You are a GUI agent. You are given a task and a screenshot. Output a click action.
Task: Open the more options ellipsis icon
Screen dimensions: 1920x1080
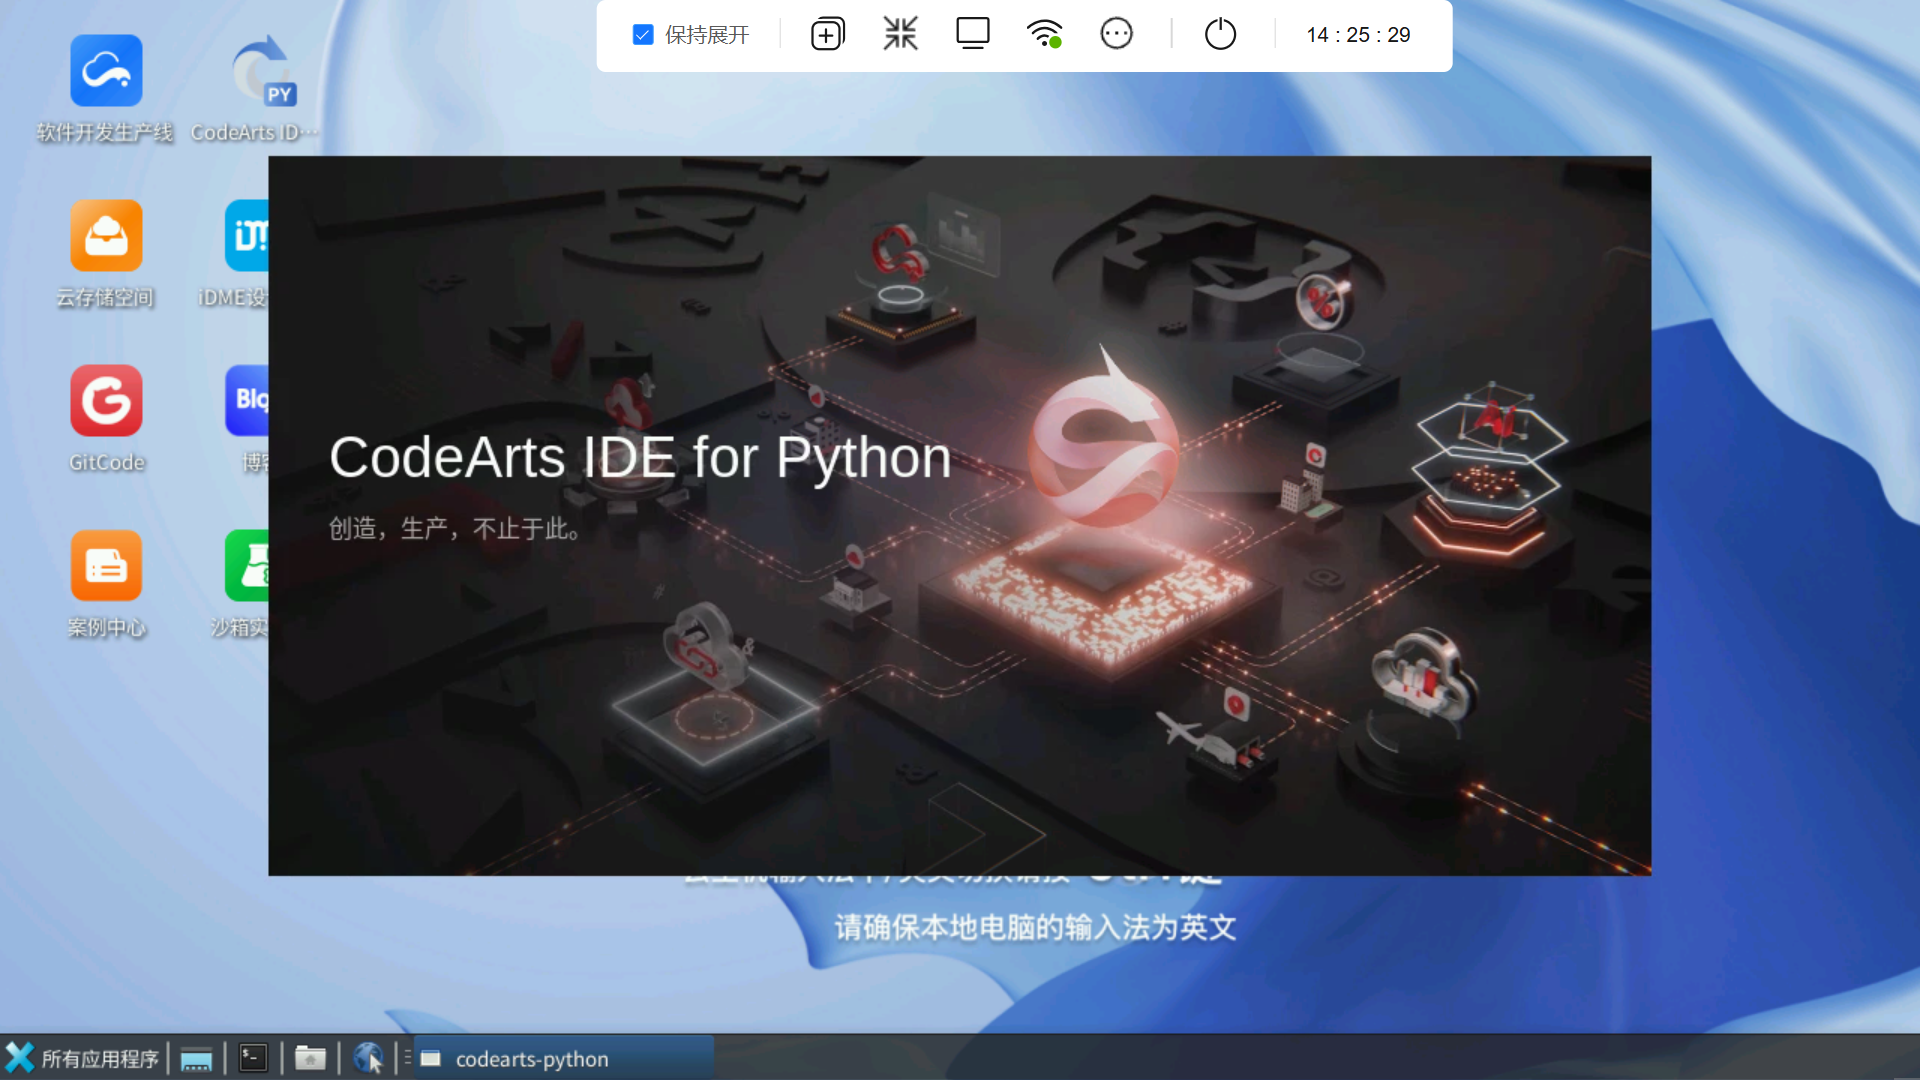(x=1116, y=35)
